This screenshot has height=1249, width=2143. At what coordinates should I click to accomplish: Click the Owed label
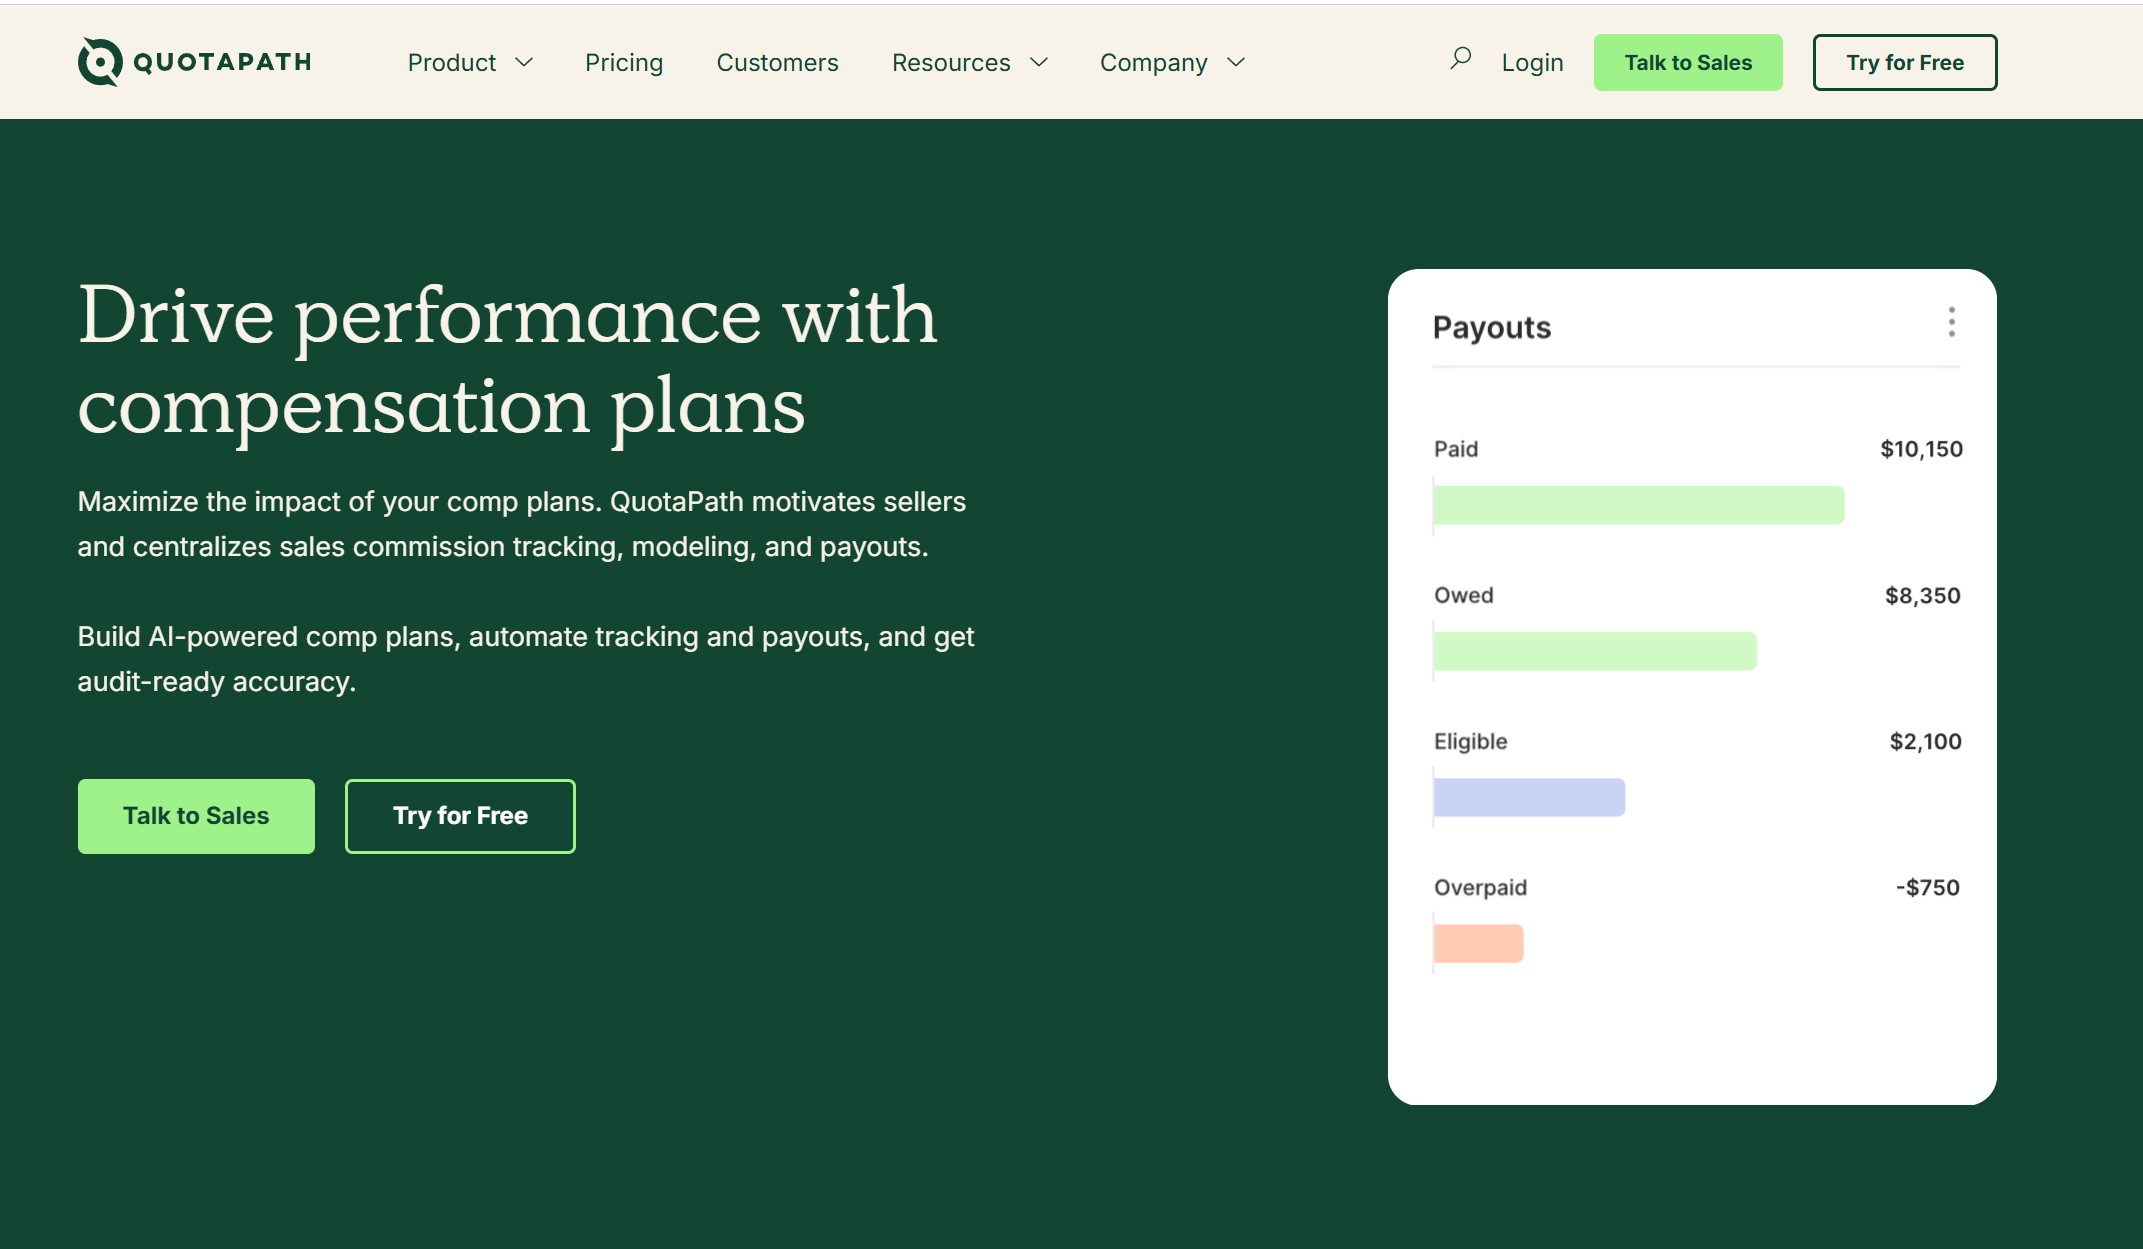[1464, 595]
